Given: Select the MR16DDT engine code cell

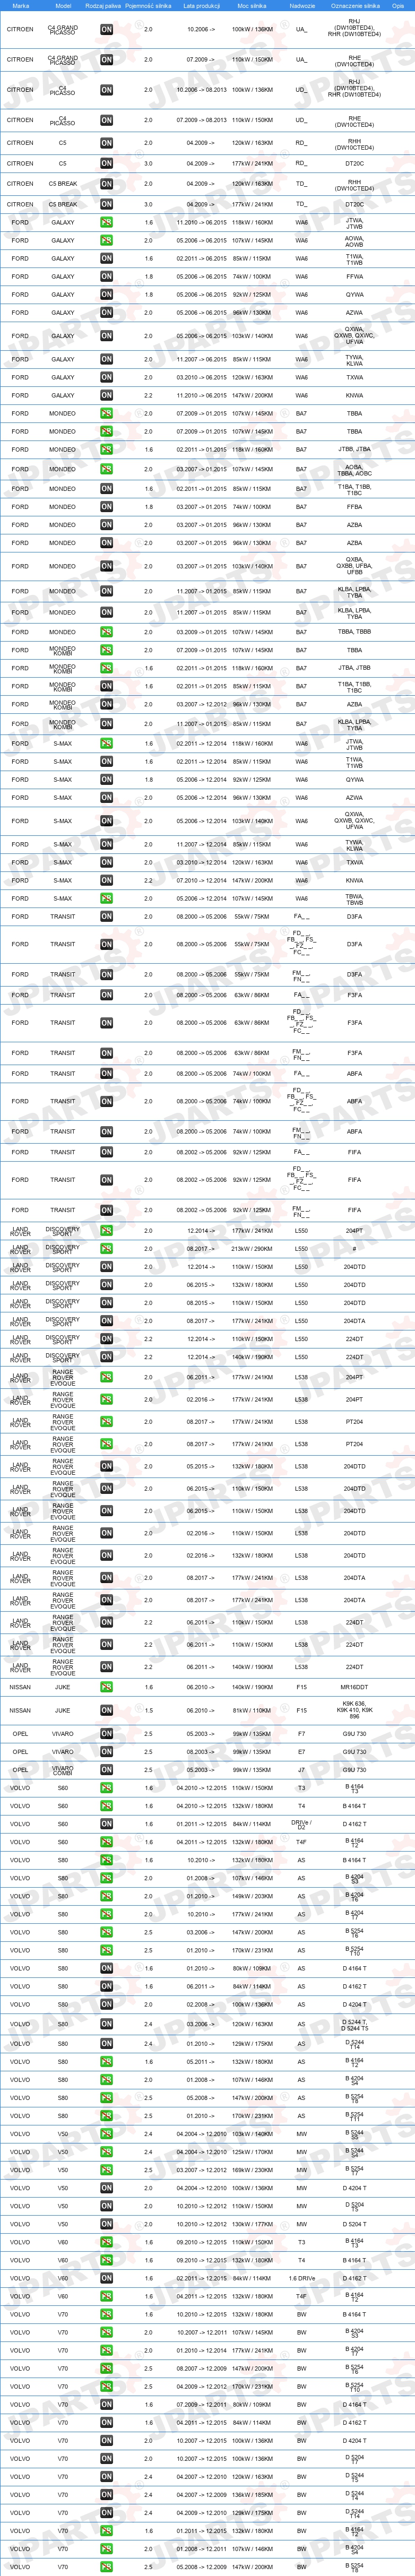Looking at the screenshot, I should tap(355, 1687).
